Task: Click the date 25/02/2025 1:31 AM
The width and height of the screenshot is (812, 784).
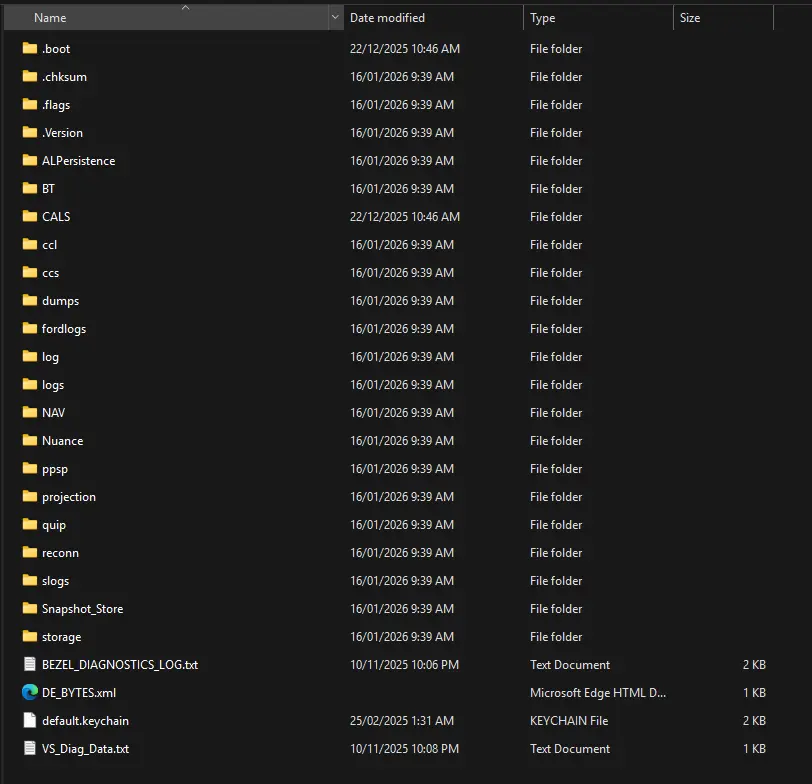Action: 402,720
